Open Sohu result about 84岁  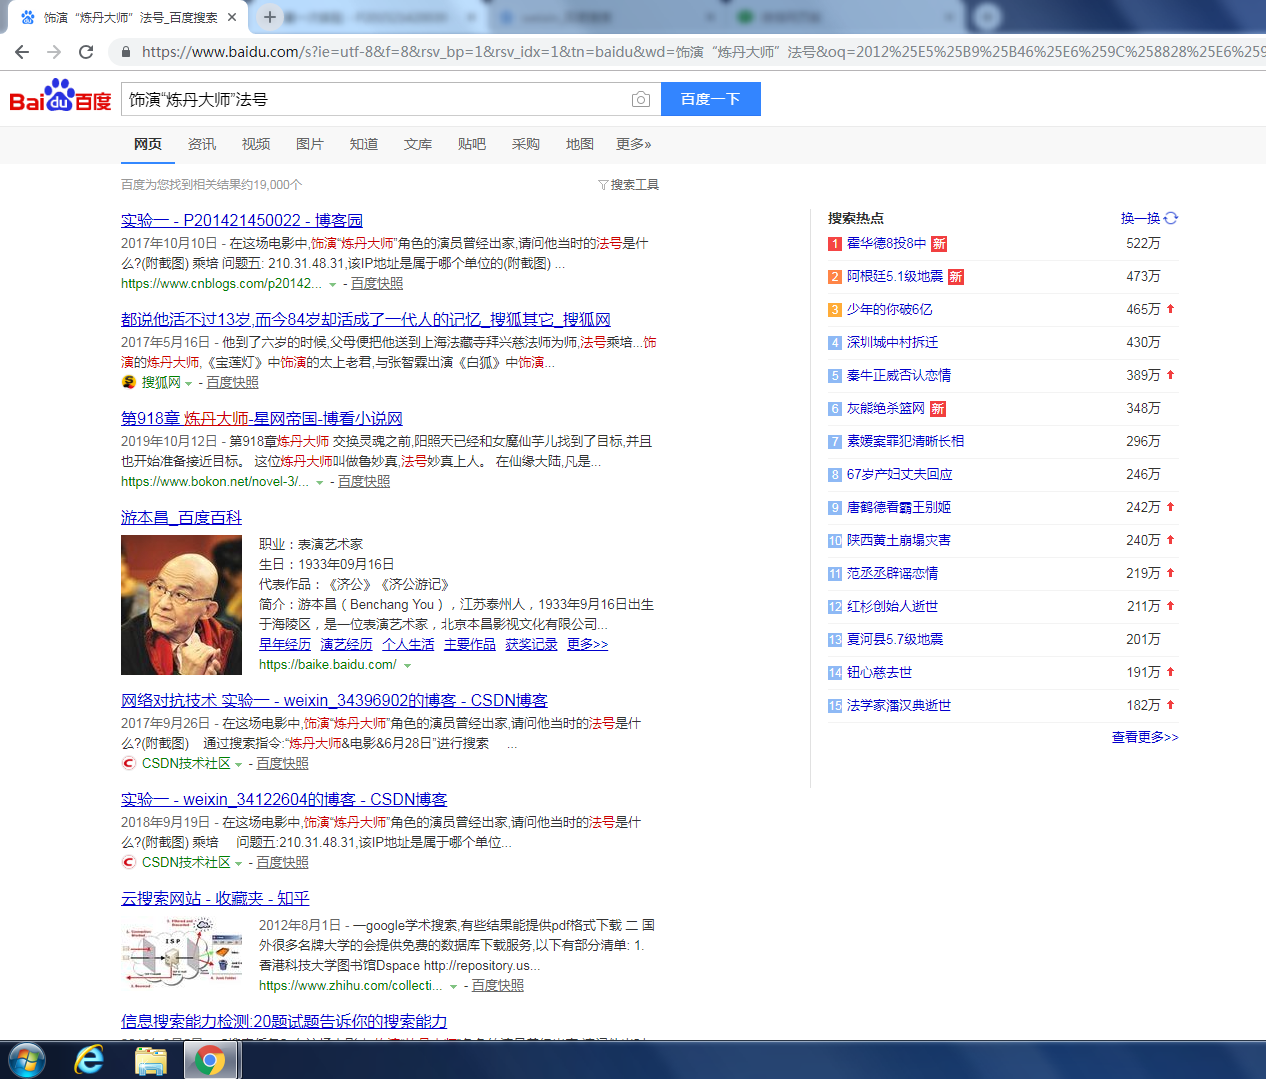366,319
